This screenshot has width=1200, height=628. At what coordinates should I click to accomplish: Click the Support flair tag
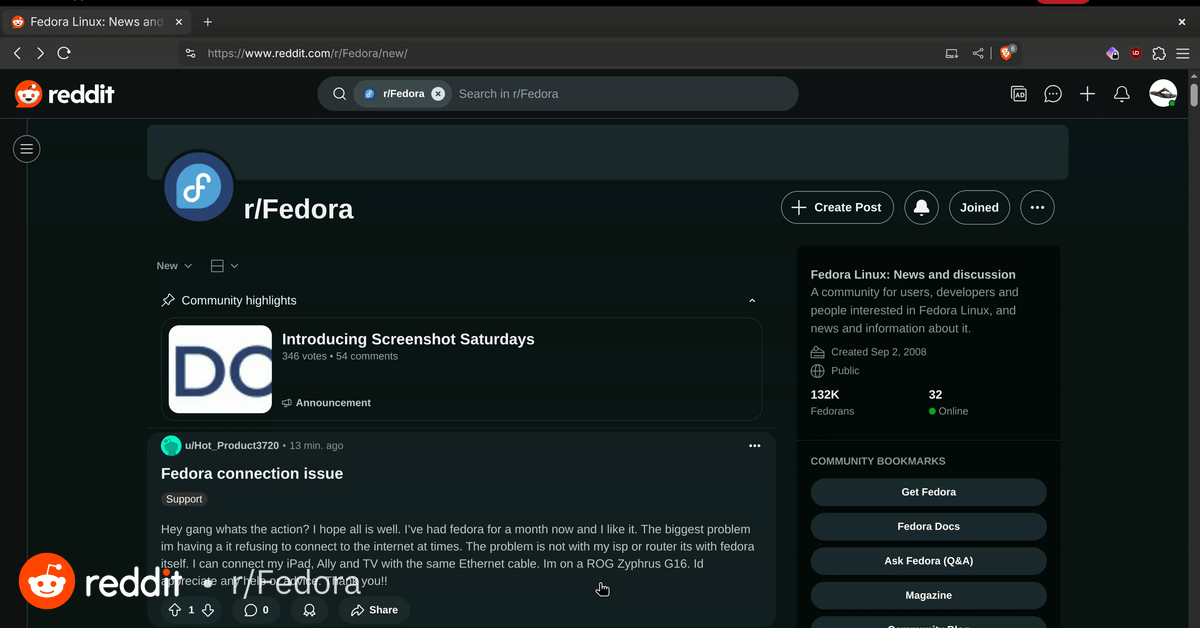pyautogui.click(x=184, y=499)
